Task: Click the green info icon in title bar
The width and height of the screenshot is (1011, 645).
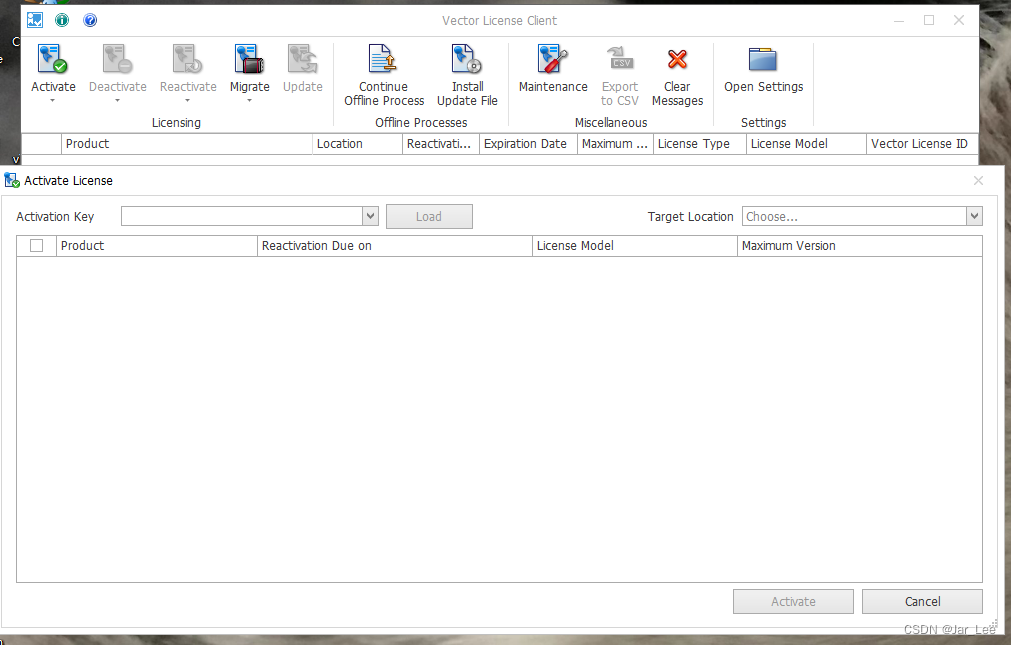Action: (62, 21)
